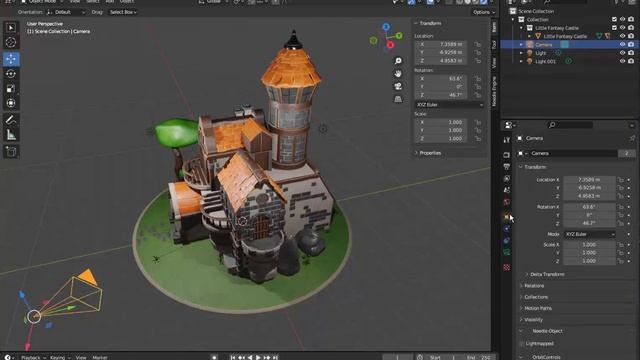
Task: Open the Scene properties tab icon
Action: pyautogui.click(x=507, y=190)
